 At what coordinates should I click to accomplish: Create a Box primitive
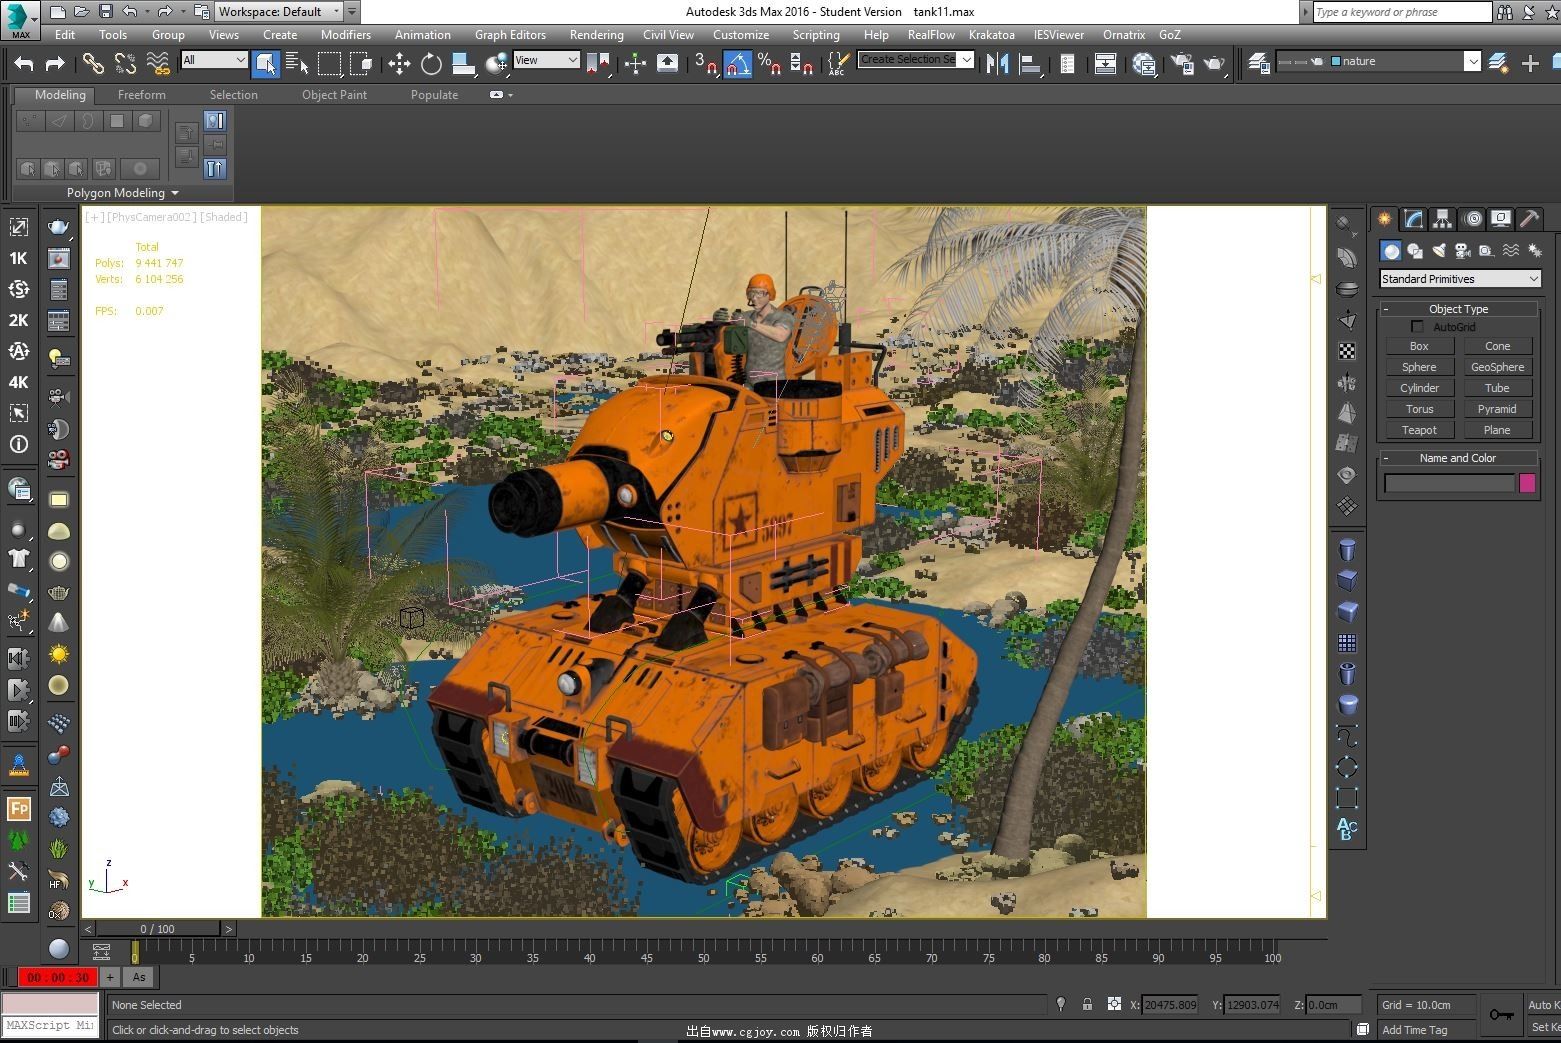click(1419, 346)
